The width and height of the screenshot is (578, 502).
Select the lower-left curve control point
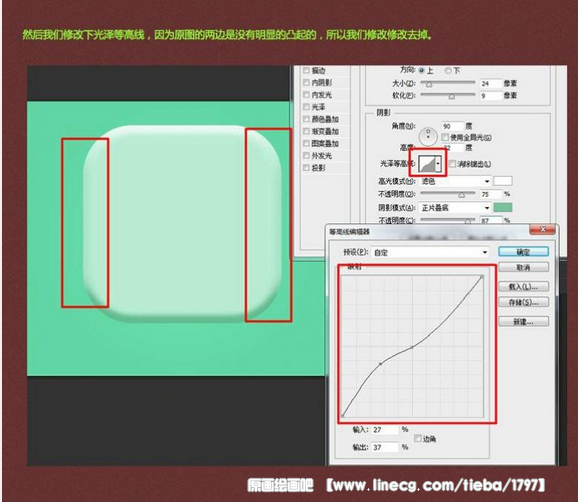(x=380, y=364)
